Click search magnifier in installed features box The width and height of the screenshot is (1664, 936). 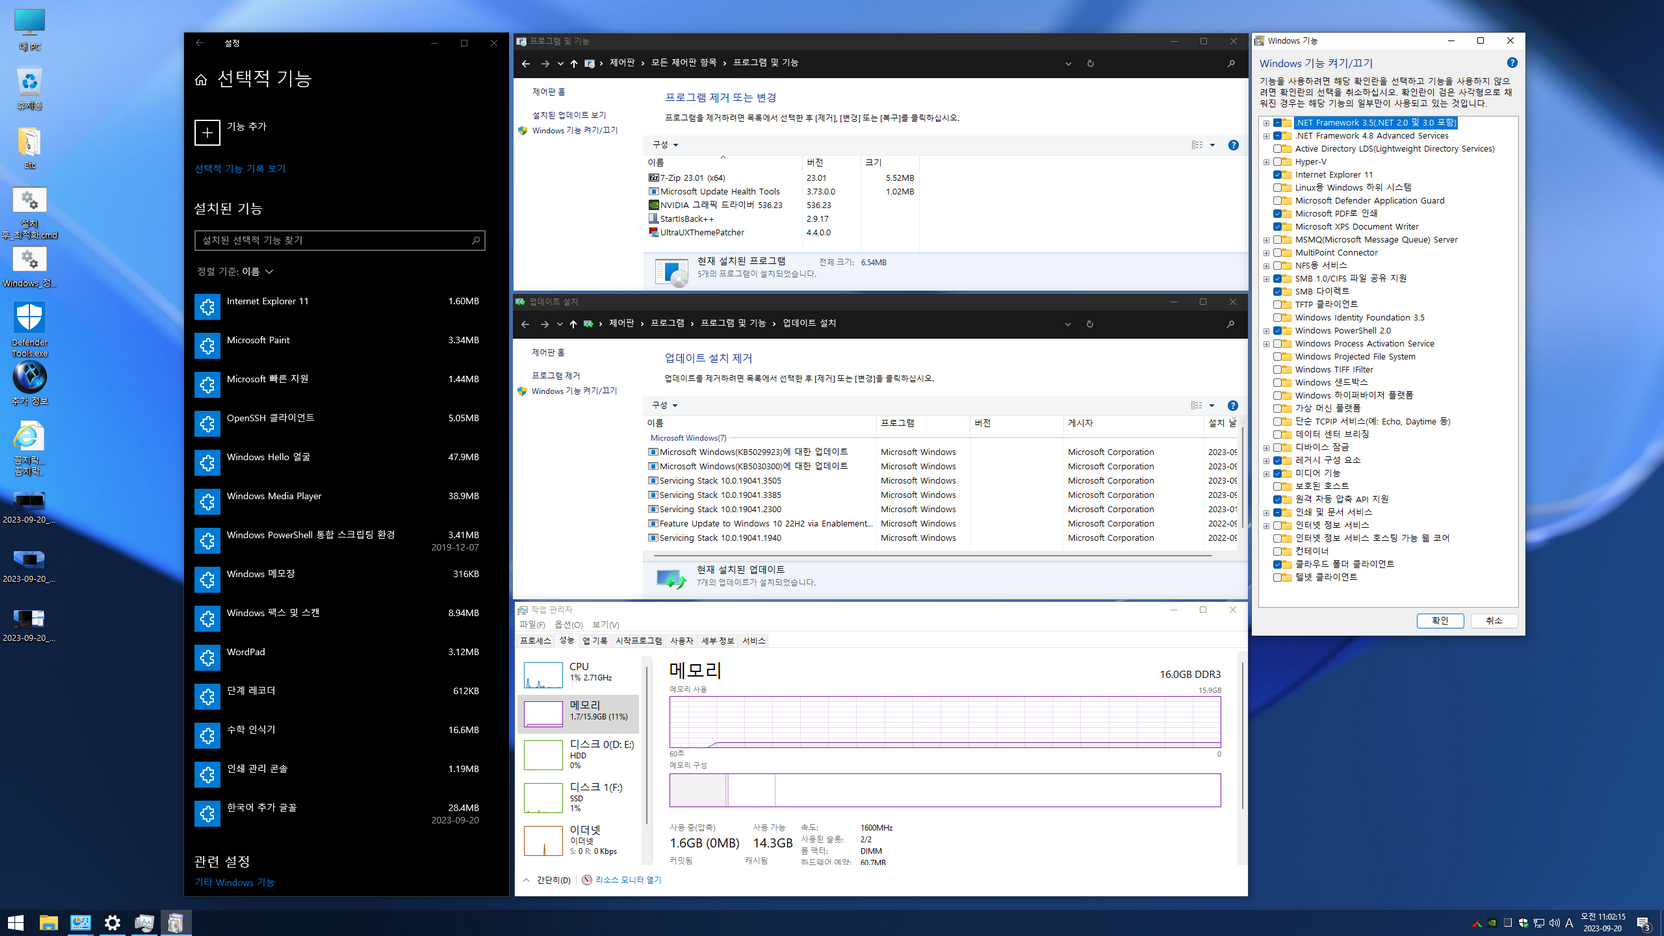pyautogui.click(x=476, y=240)
